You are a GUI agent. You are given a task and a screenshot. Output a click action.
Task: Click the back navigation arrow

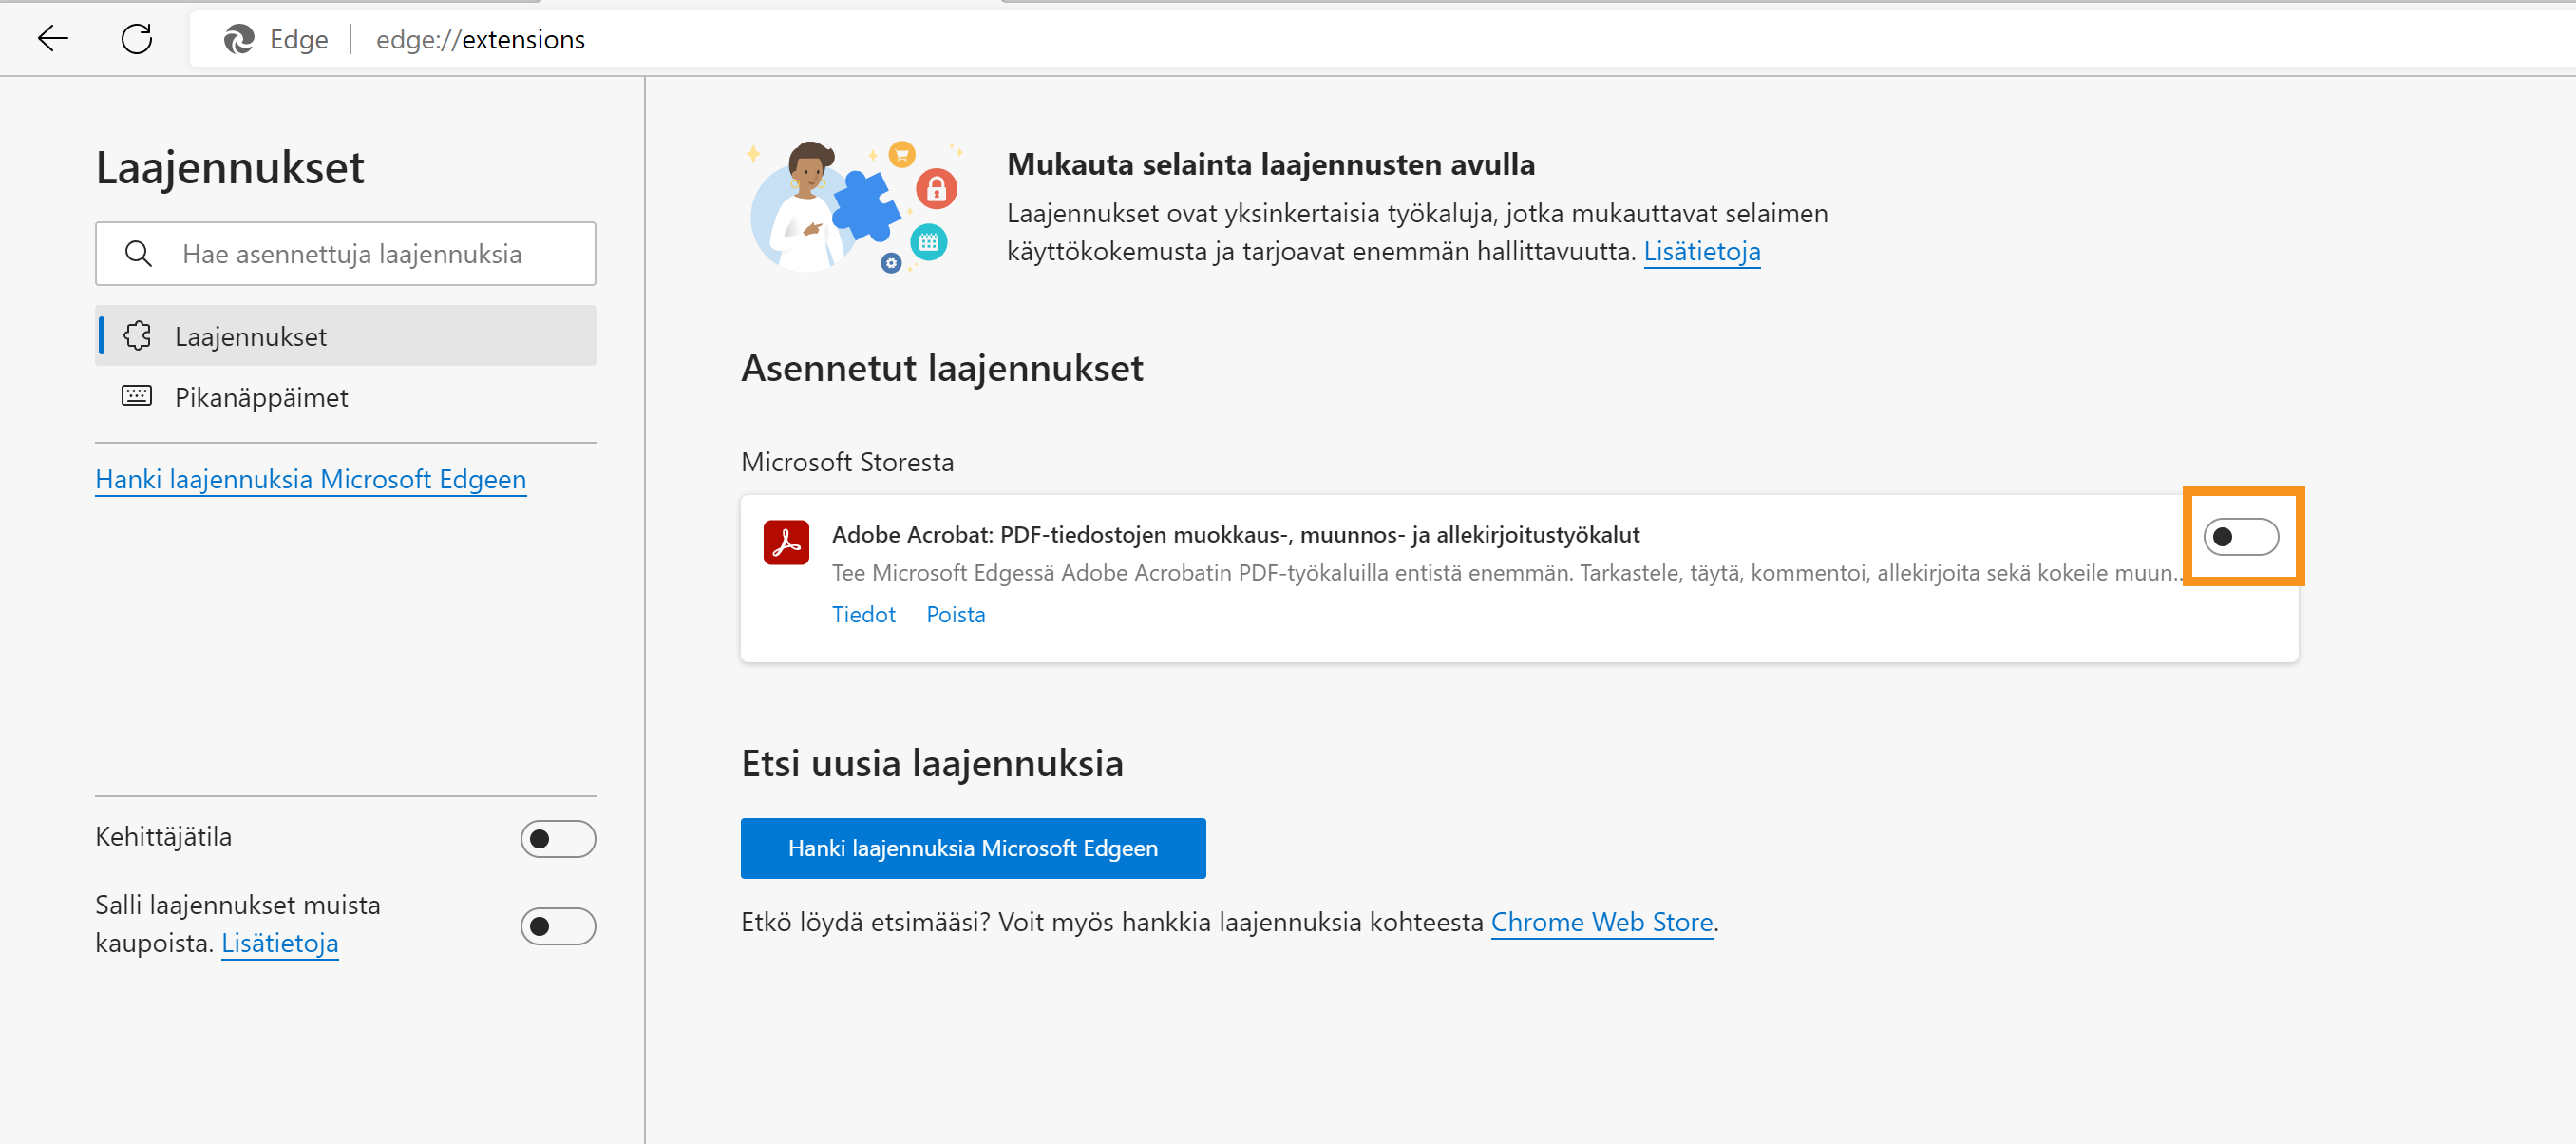tap(52, 39)
